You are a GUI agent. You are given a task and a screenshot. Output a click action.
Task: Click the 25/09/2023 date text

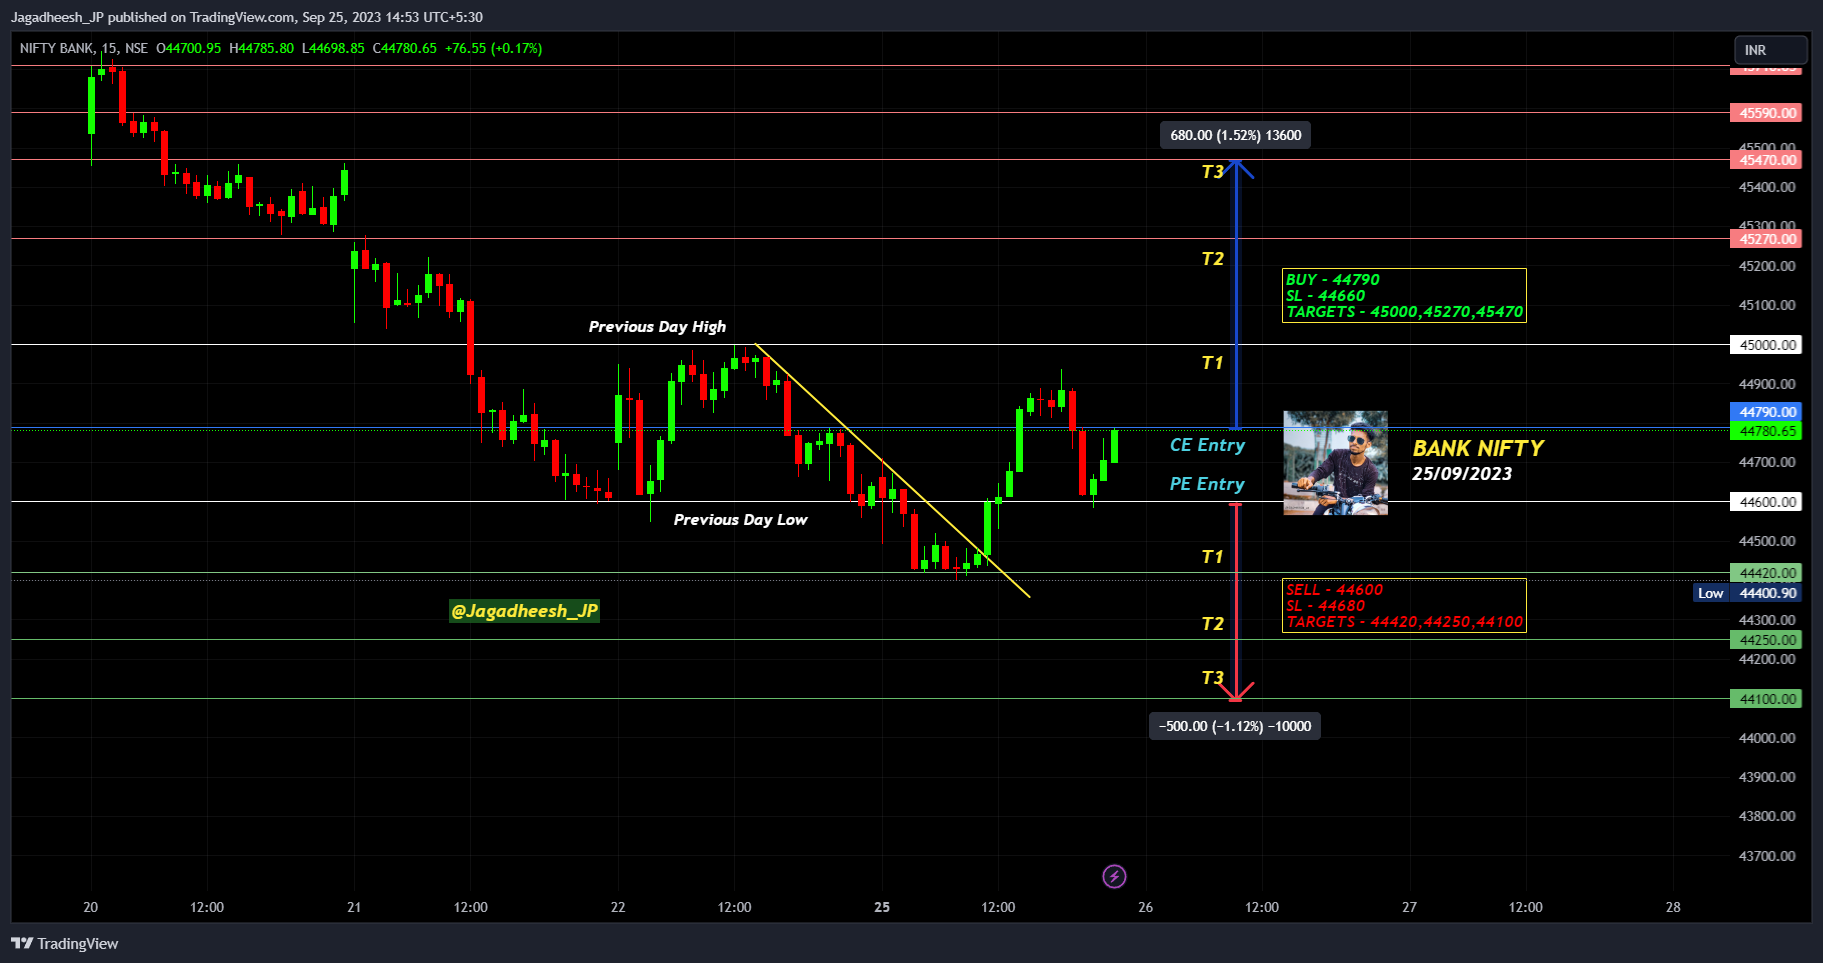[1462, 474]
